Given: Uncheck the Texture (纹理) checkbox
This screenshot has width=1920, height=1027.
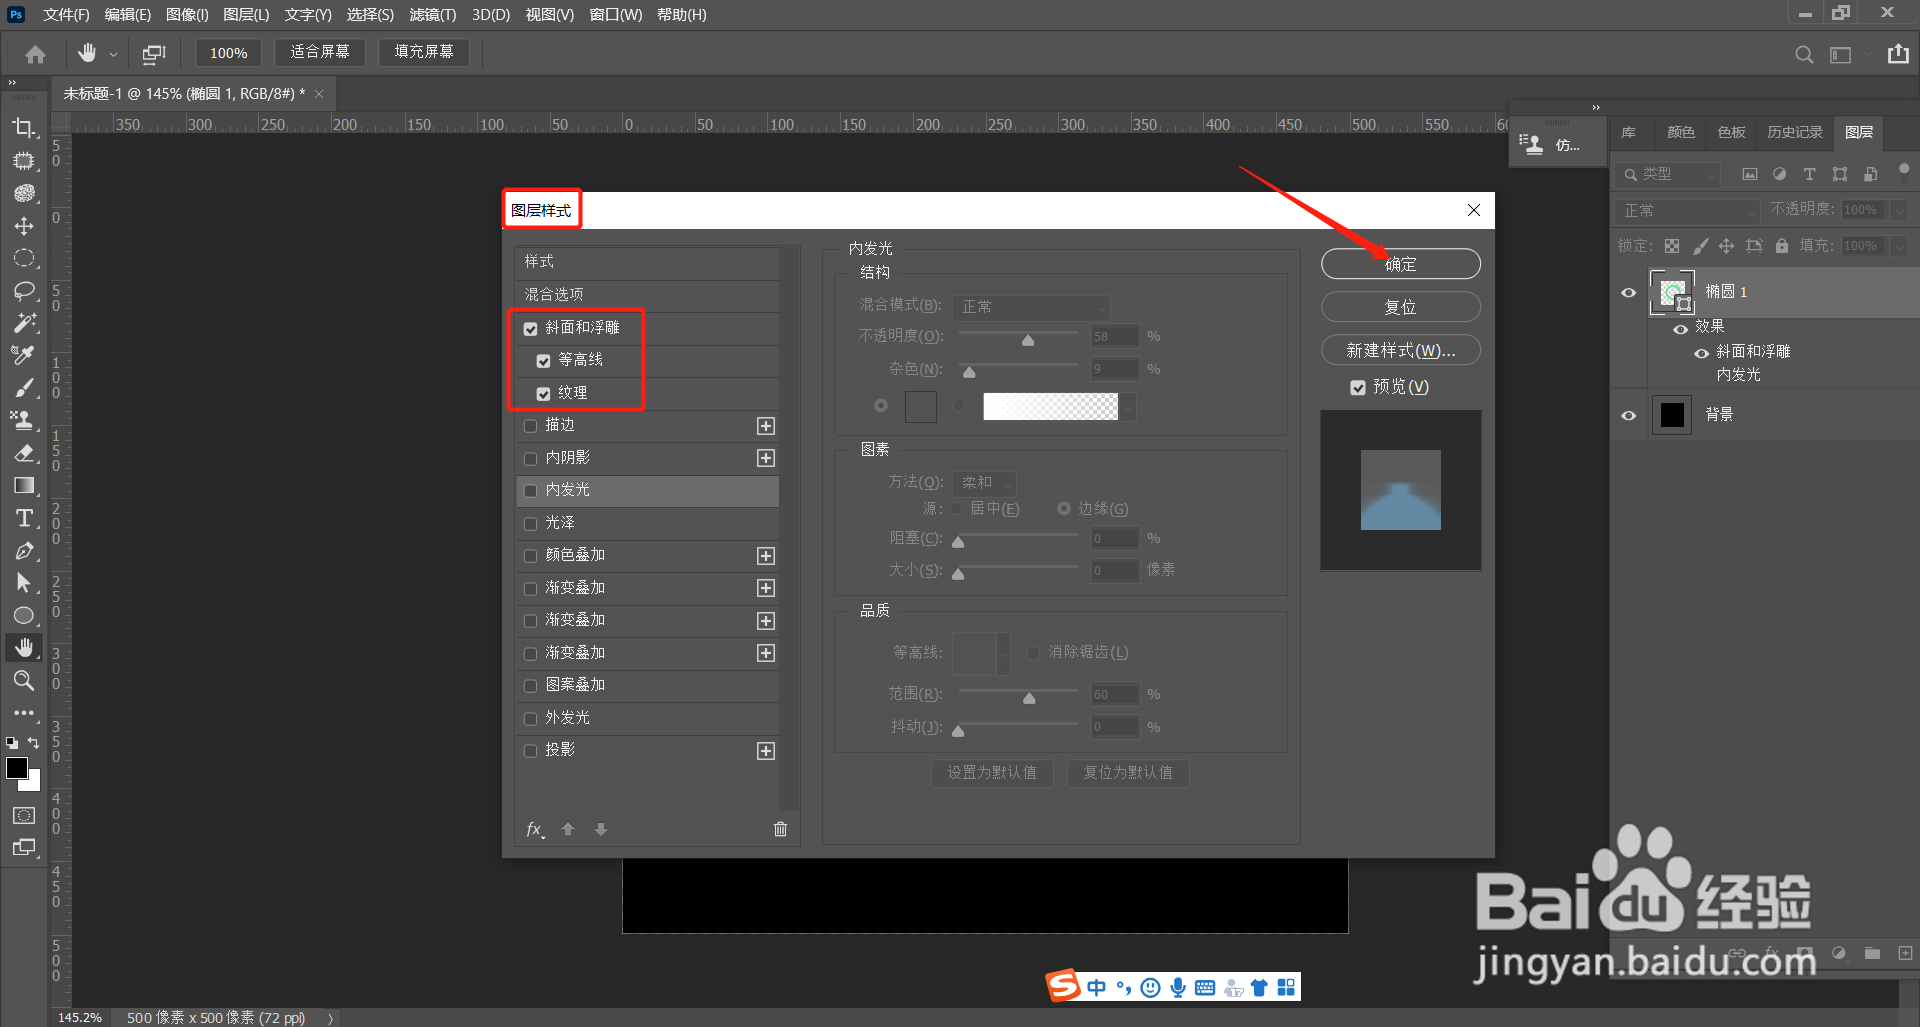Looking at the screenshot, I should tap(544, 393).
